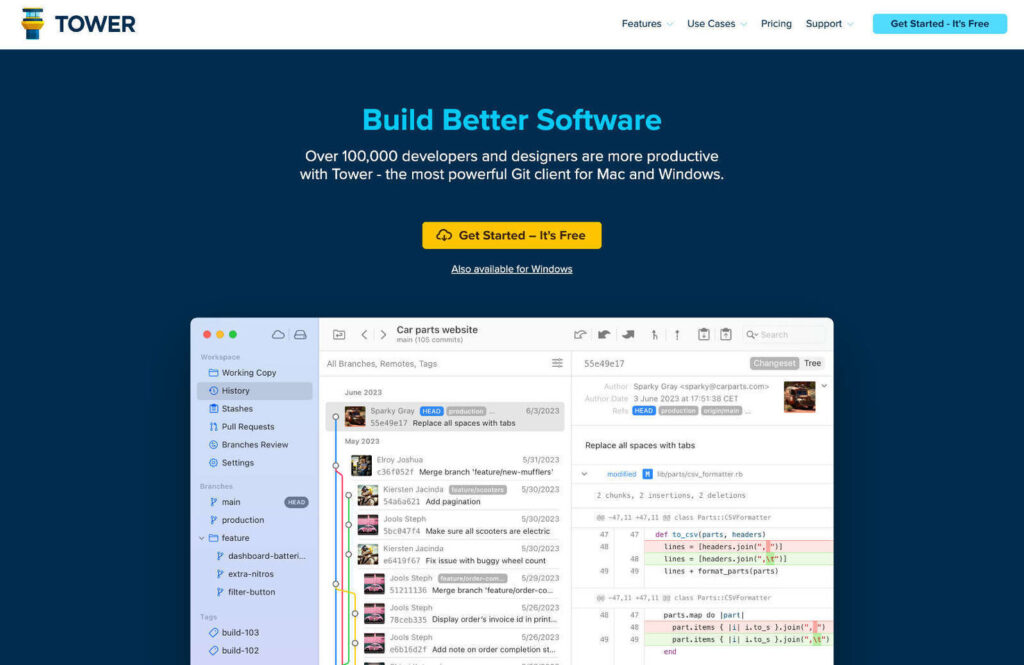Screen dimensions: 1024x665
Task: Click the cloud download icon on yellow button
Action: (x=444, y=235)
